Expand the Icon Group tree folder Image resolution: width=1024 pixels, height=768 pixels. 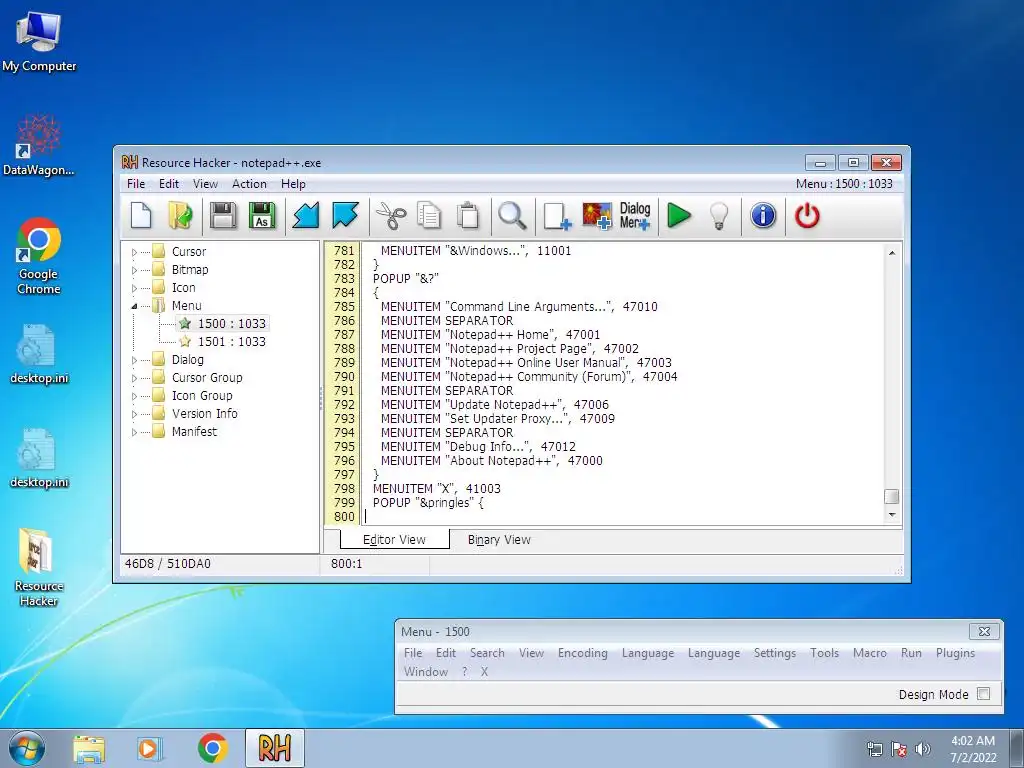click(x=135, y=396)
